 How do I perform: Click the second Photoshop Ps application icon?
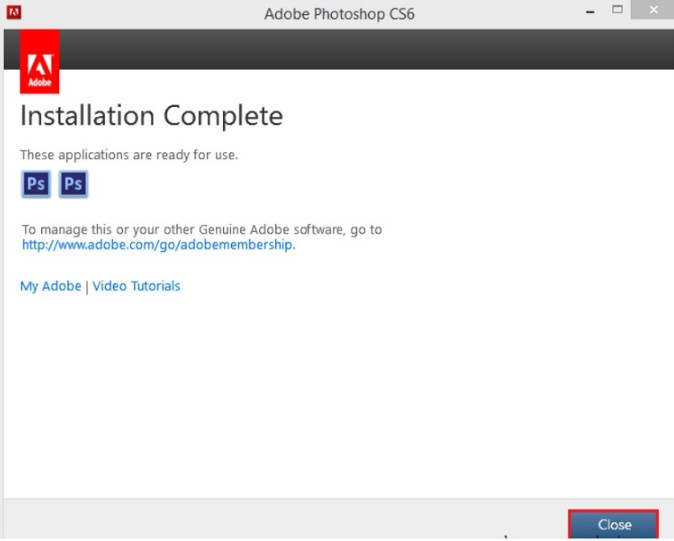[x=74, y=184]
